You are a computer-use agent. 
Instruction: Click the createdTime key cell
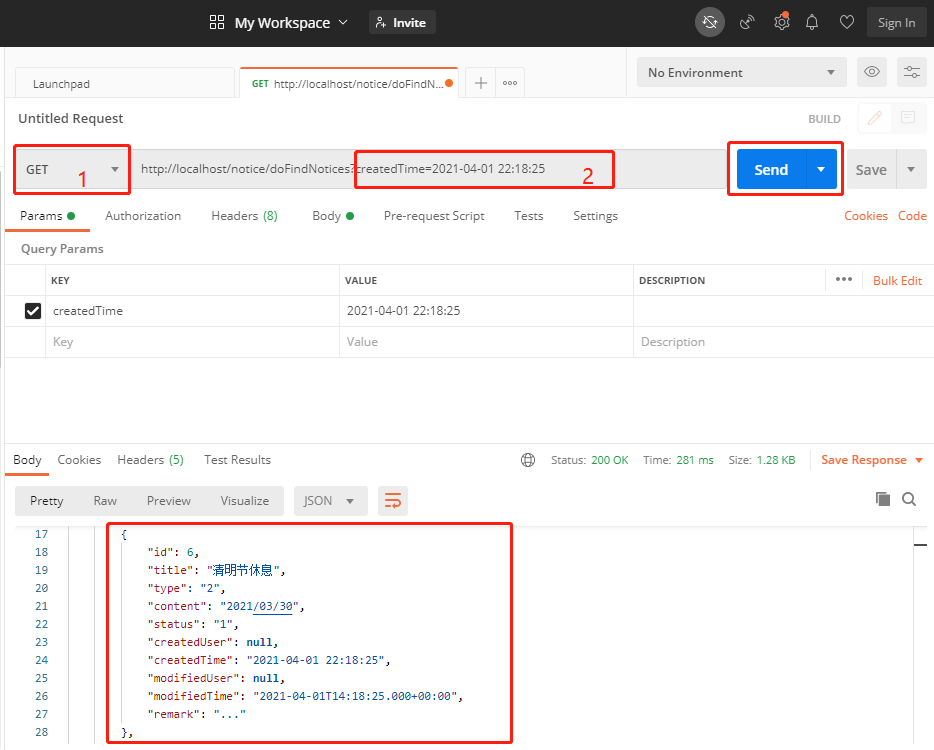[x=192, y=311]
